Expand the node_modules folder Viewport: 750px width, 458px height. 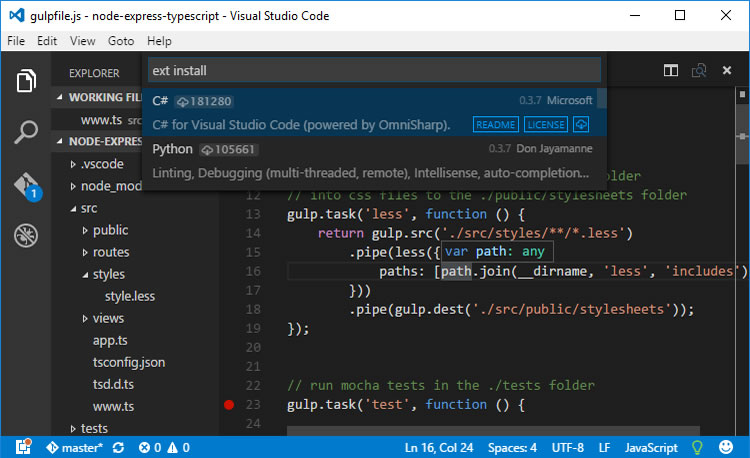[x=73, y=186]
